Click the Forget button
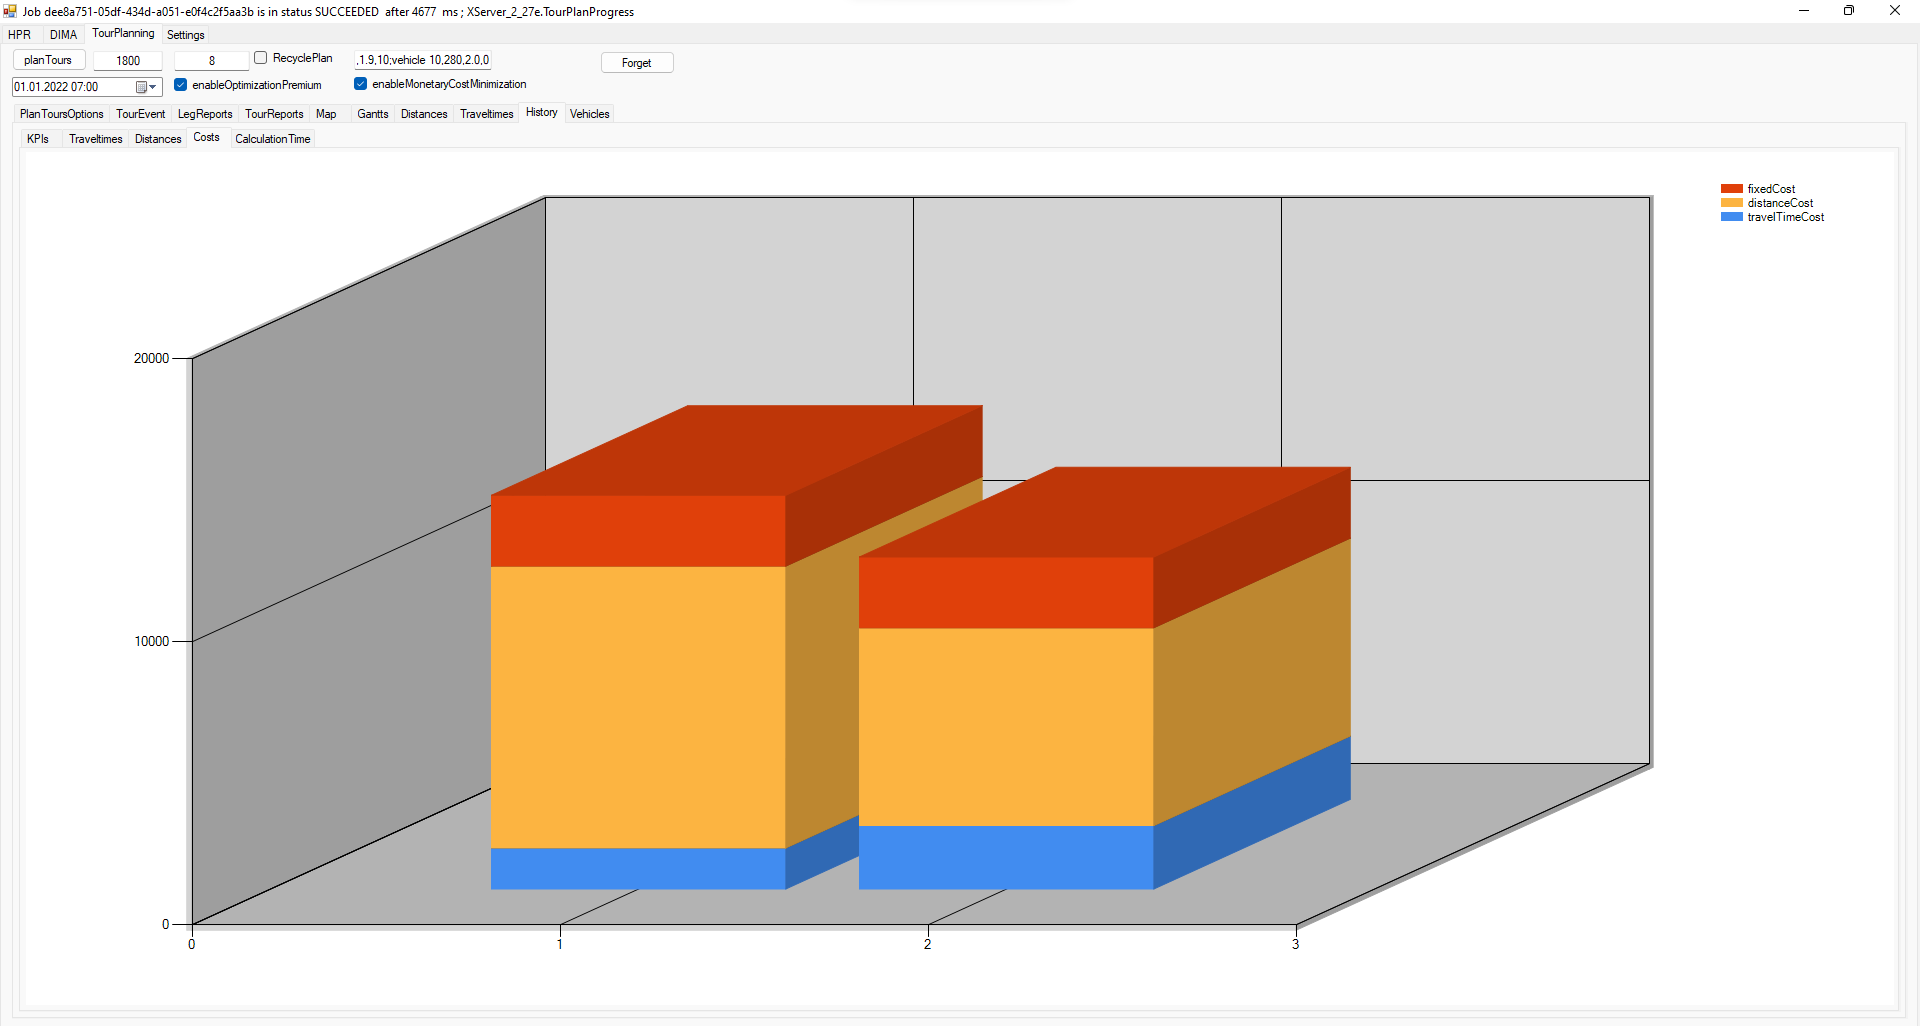Screen dimensions: 1920x1026 click(637, 63)
